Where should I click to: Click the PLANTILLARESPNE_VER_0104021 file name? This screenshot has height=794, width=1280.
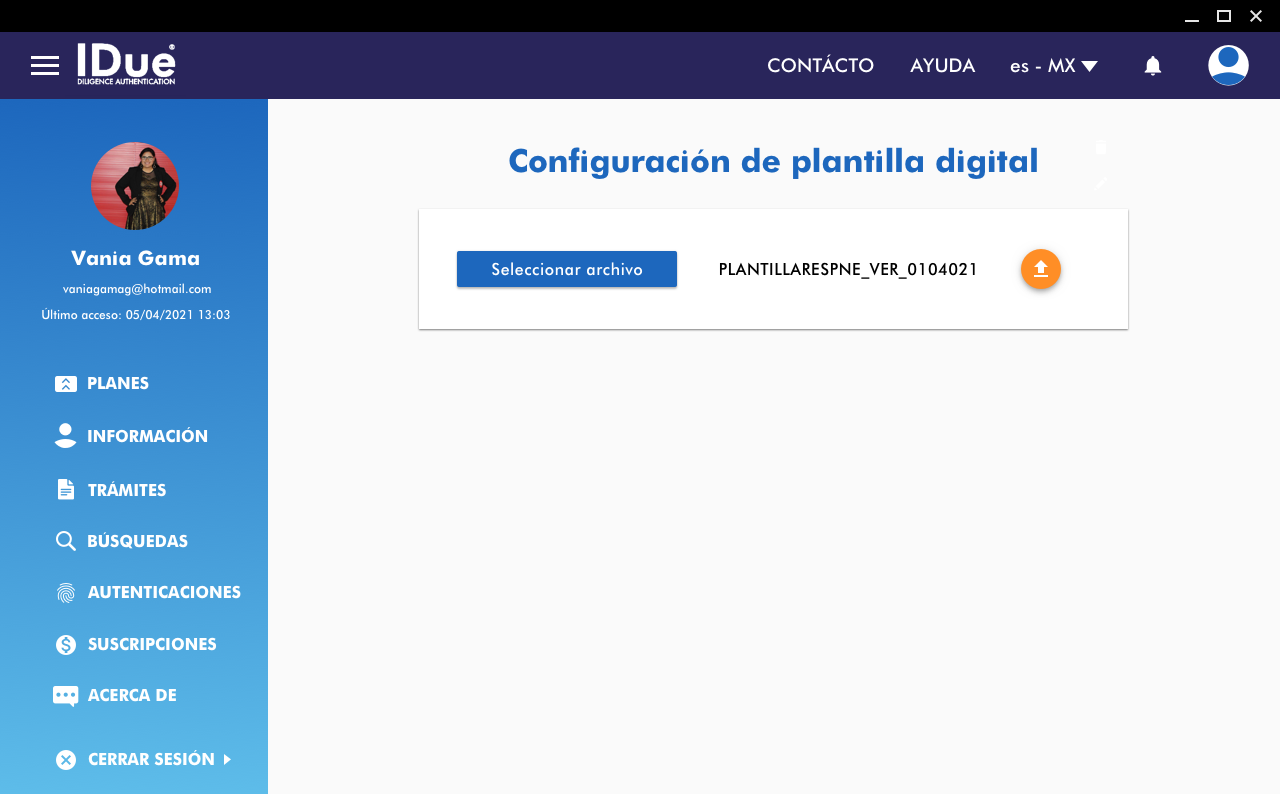(848, 269)
